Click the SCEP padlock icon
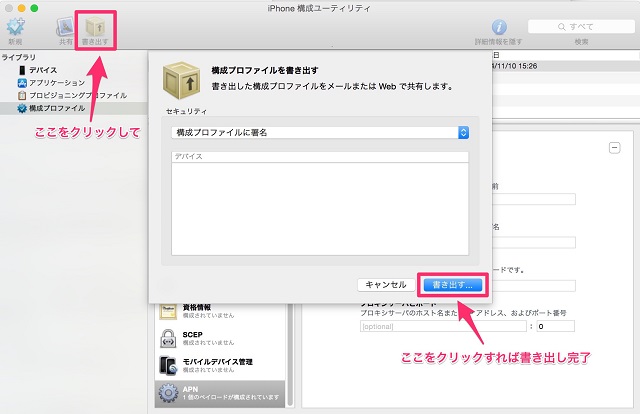Image resolution: width=640 pixels, height=414 pixels. click(x=168, y=338)
